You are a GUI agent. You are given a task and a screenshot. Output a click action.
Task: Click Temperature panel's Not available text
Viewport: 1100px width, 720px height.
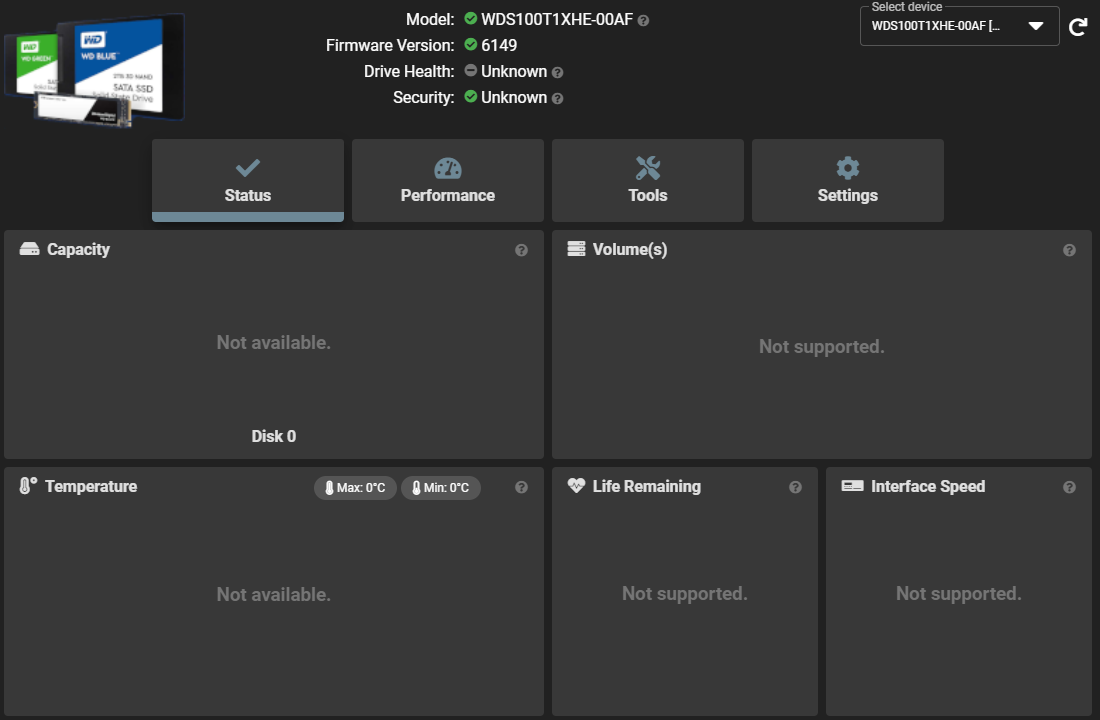click(274, 594)
